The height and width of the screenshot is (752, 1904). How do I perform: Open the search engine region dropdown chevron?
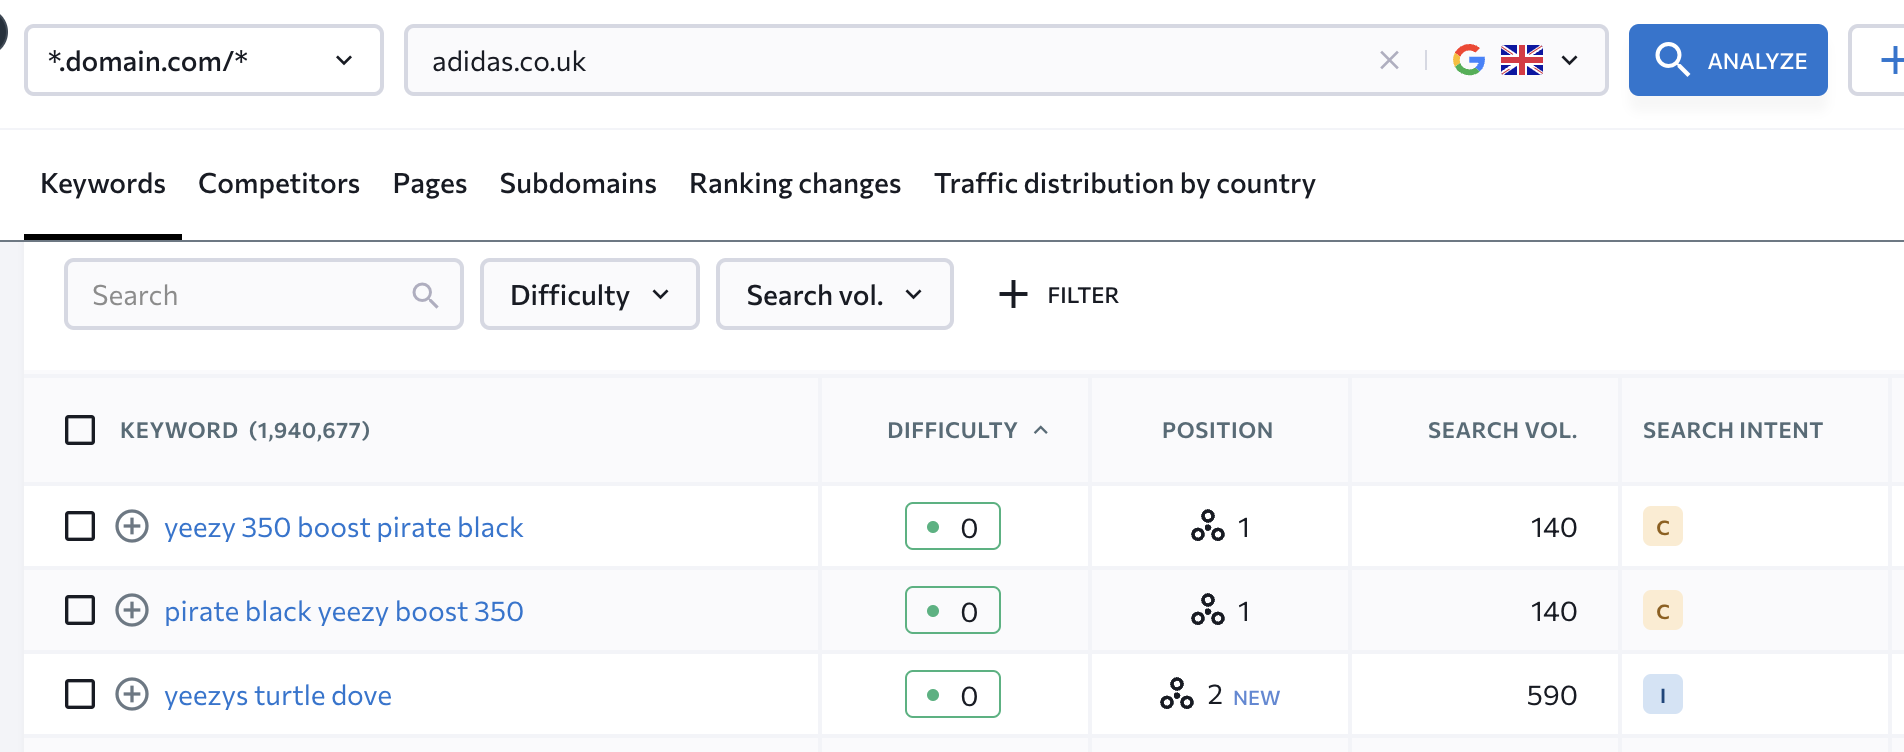click(1570, 60)
